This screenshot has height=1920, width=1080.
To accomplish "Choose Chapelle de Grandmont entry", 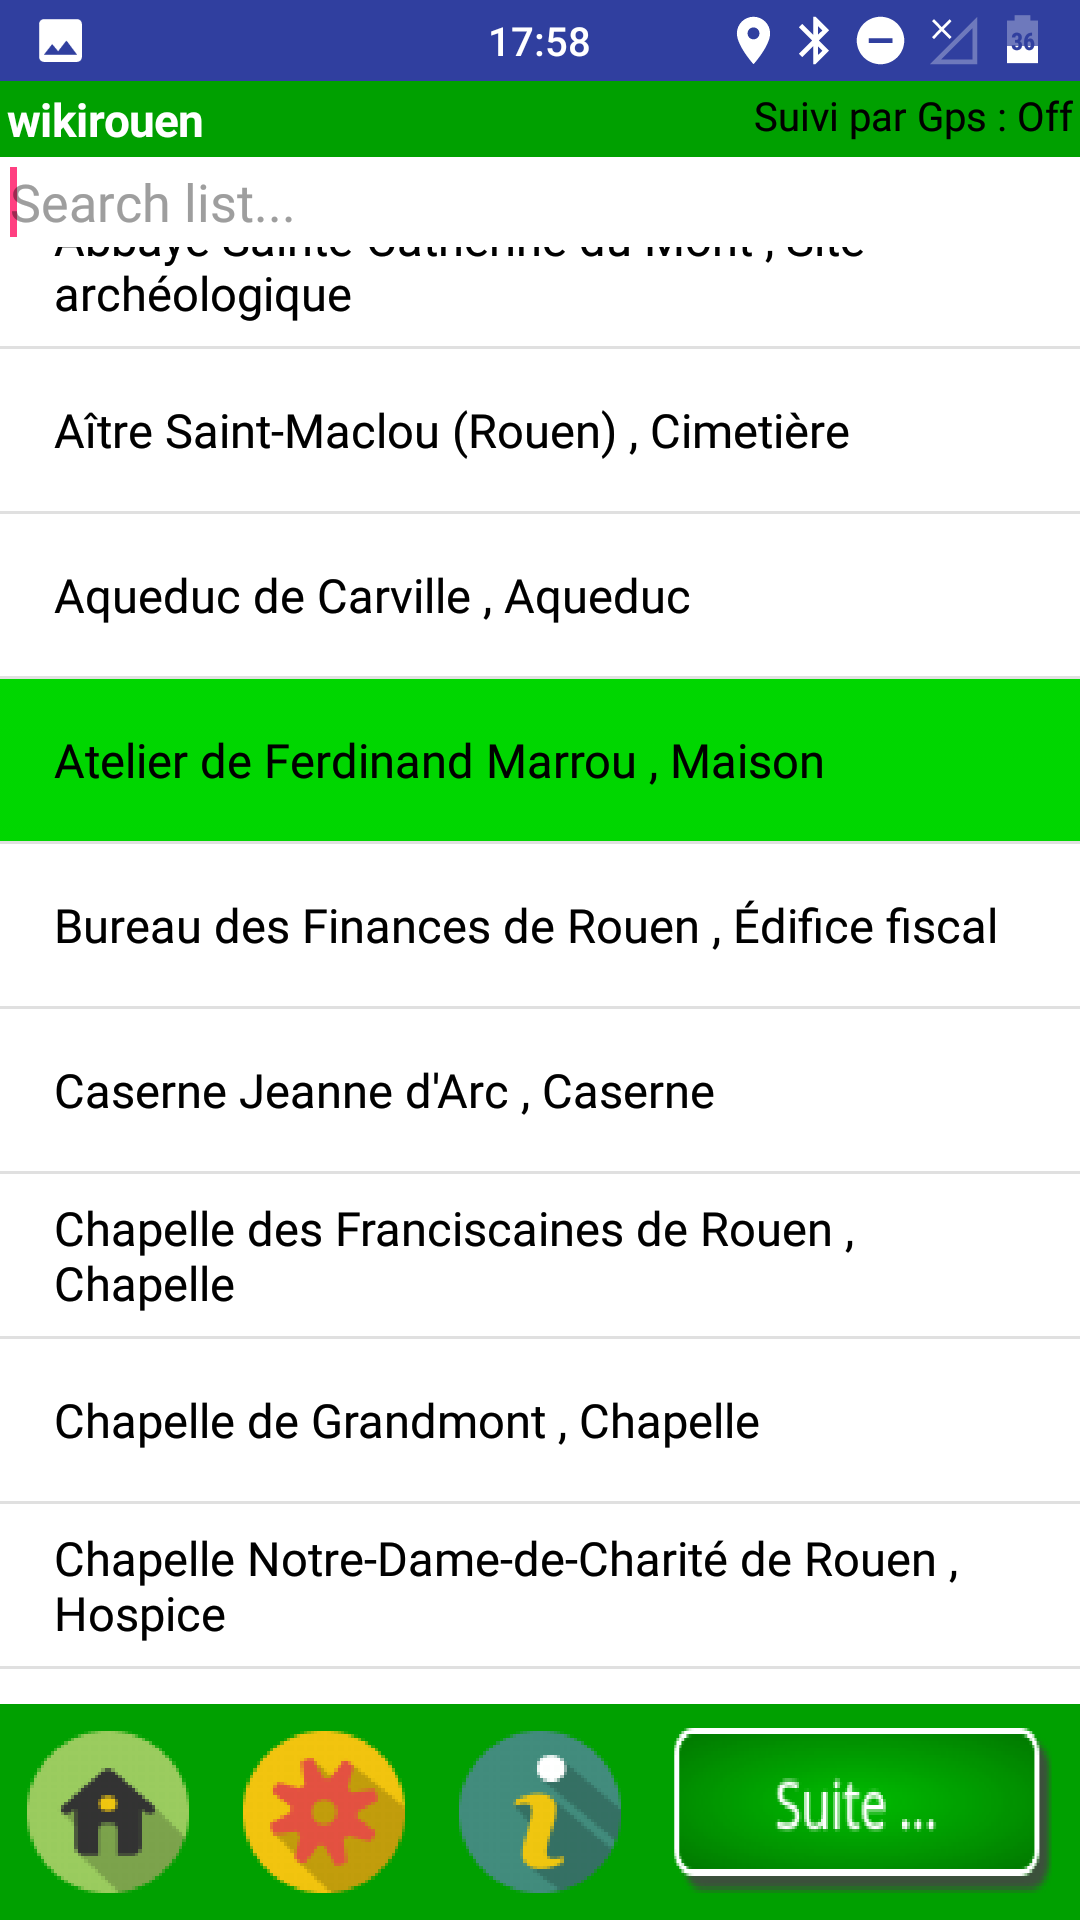I will (x=540, y=1421).
